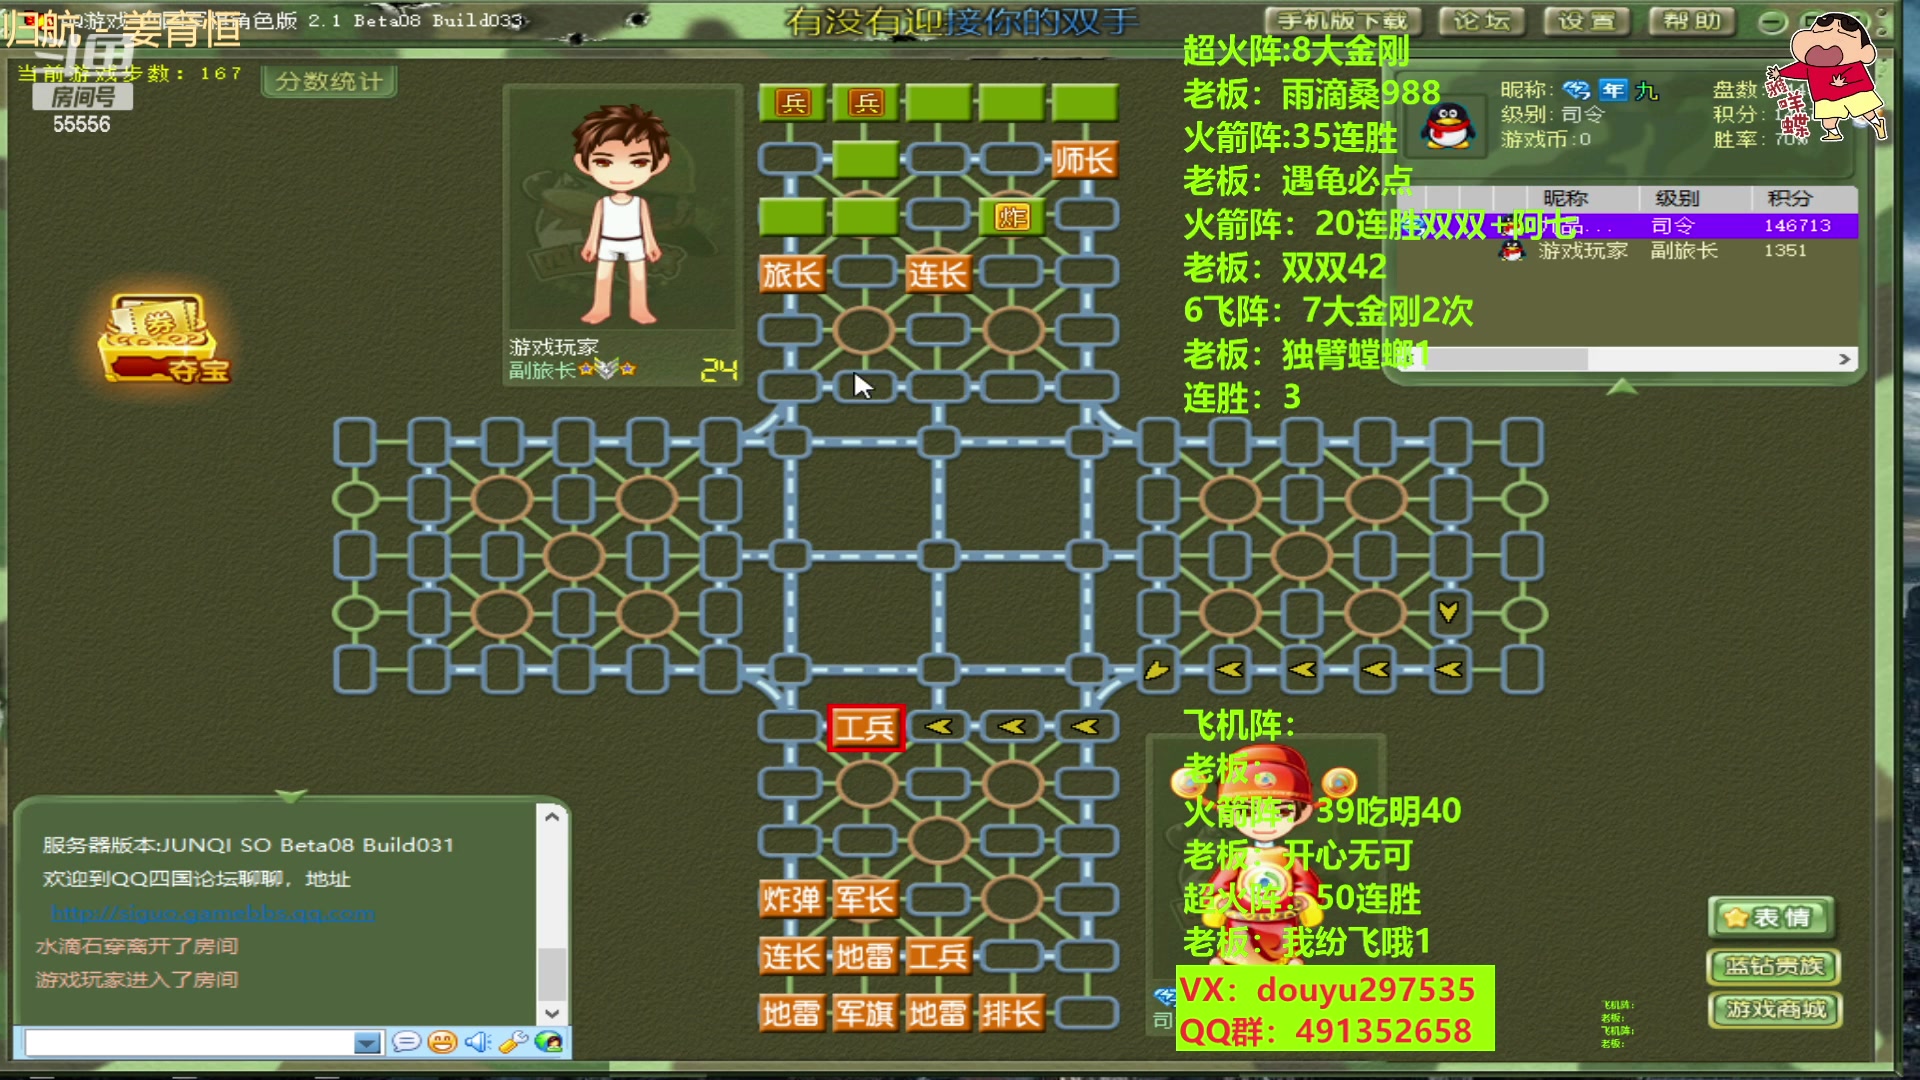Select the 工兵 piece above 地雷 and 排长
Image resolution: width=1920 pixels, height=1080 pixels.
coord(938,956)
